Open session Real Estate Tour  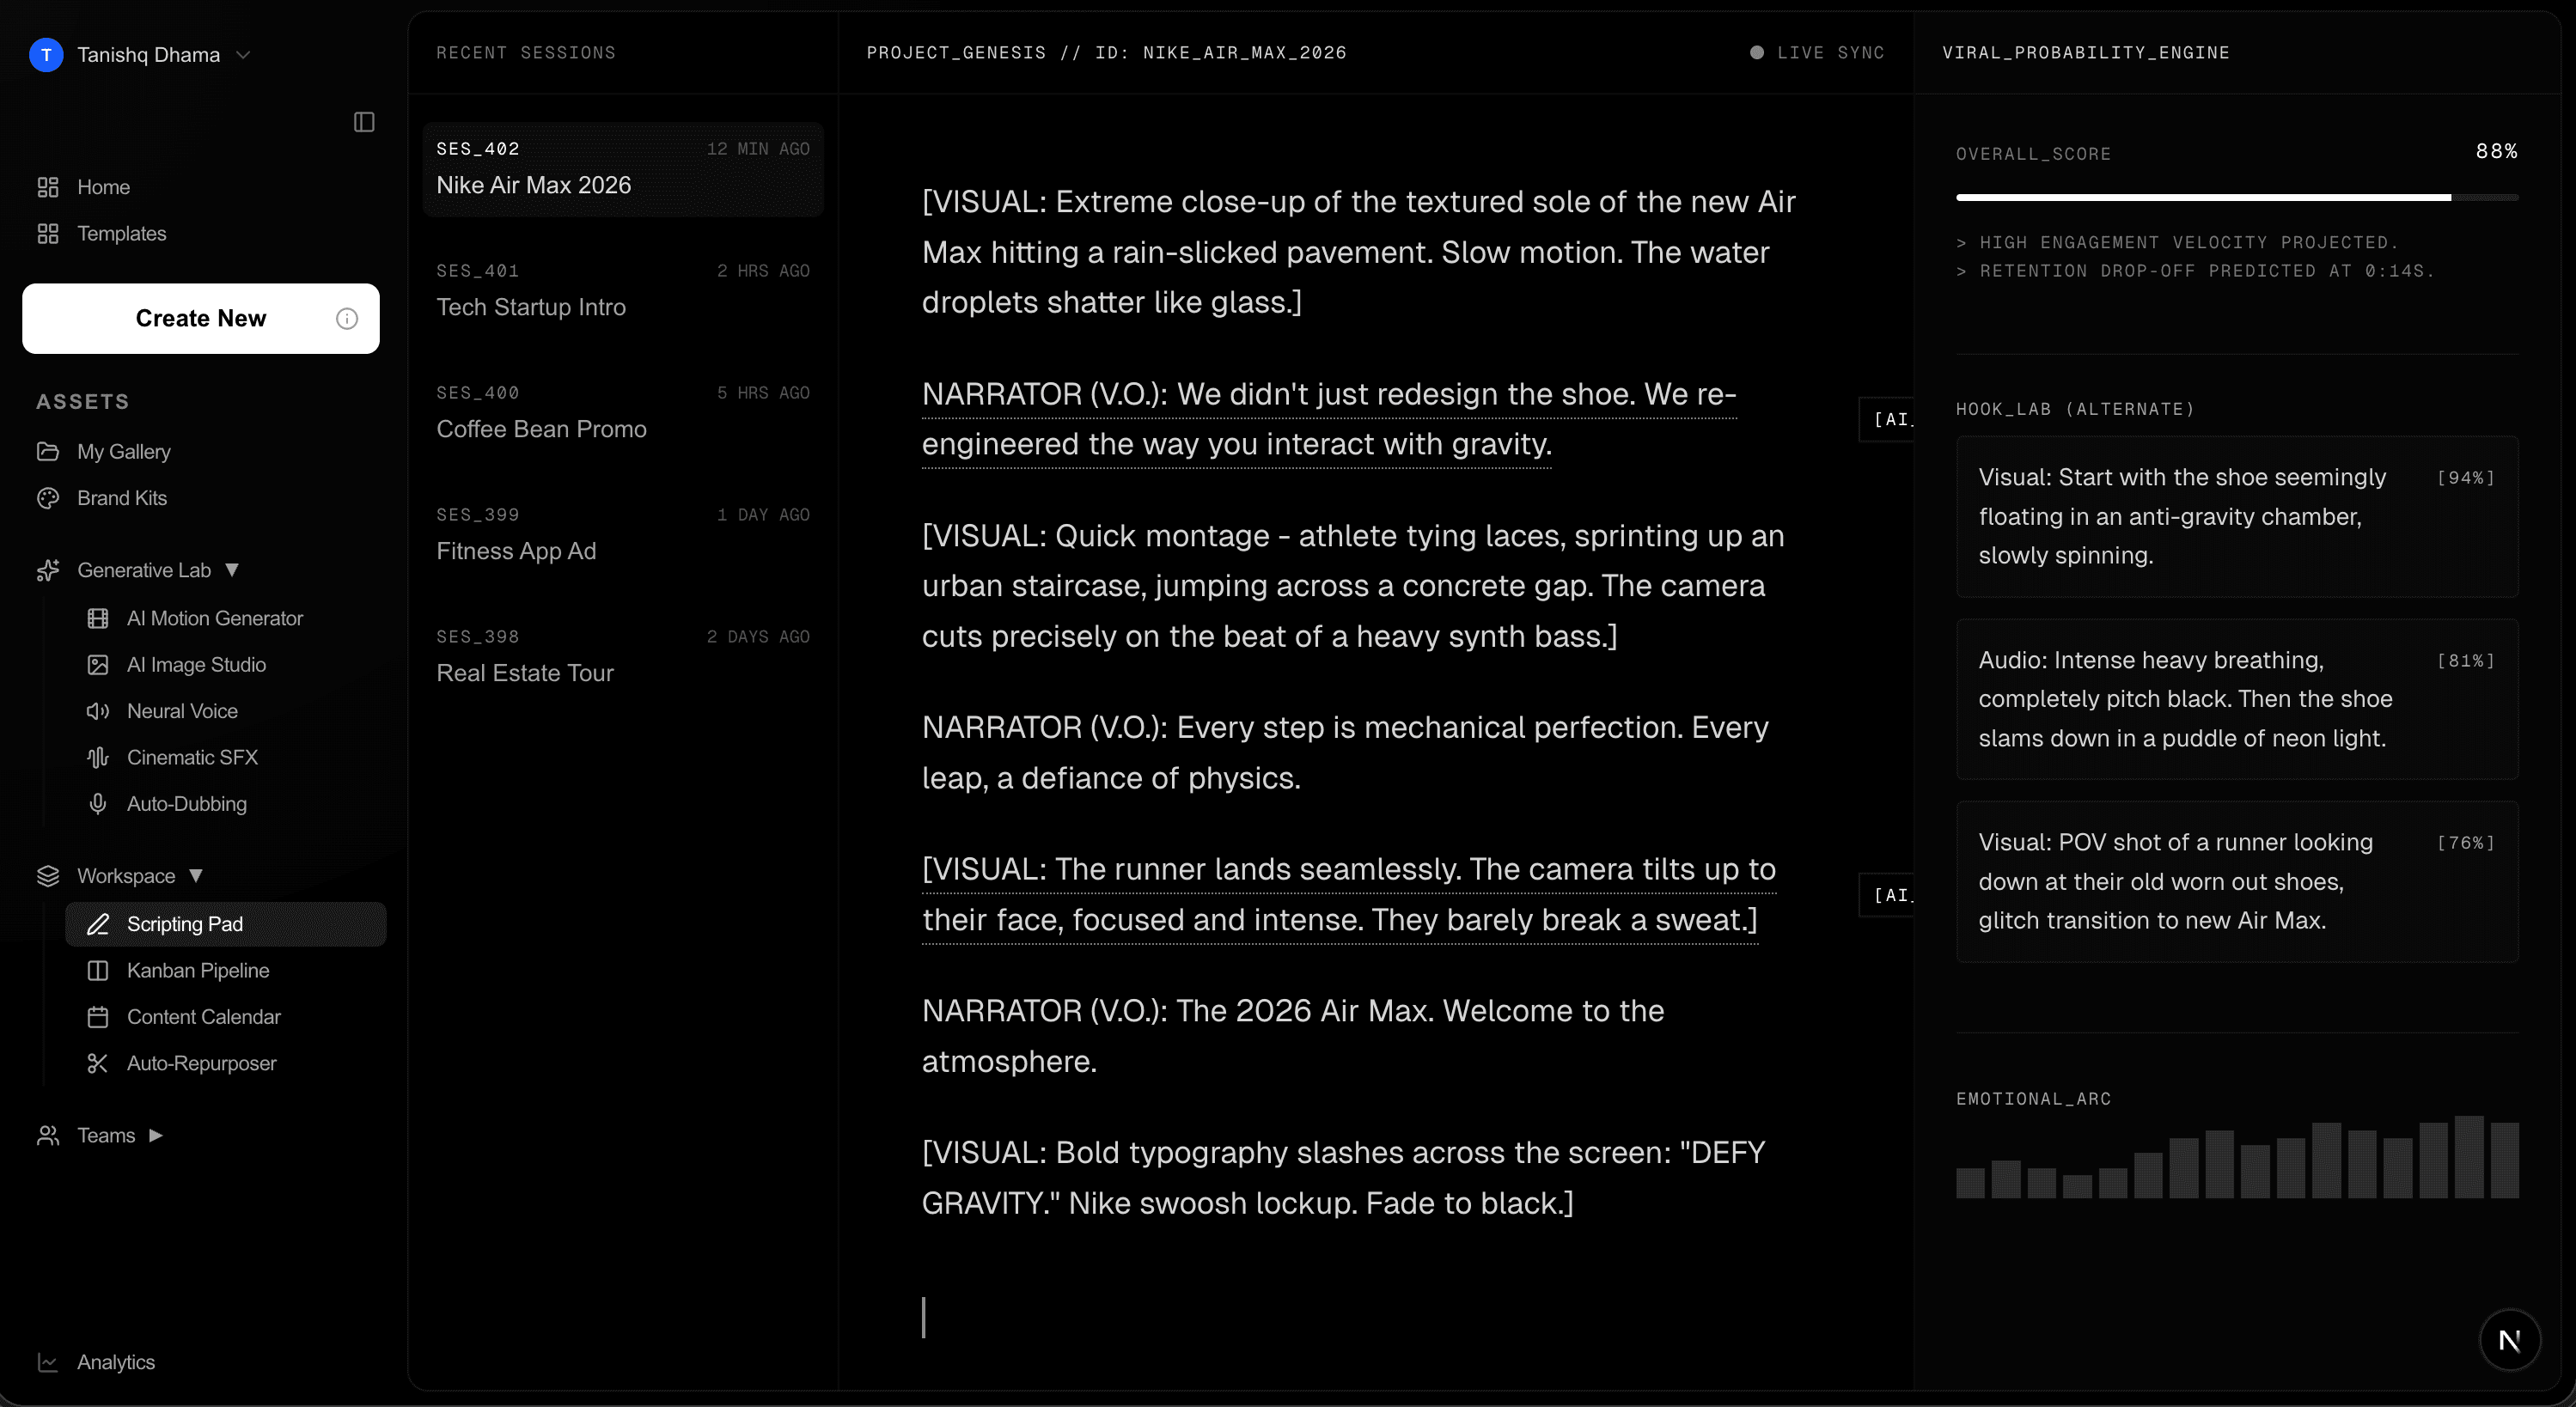pos(623,657)
